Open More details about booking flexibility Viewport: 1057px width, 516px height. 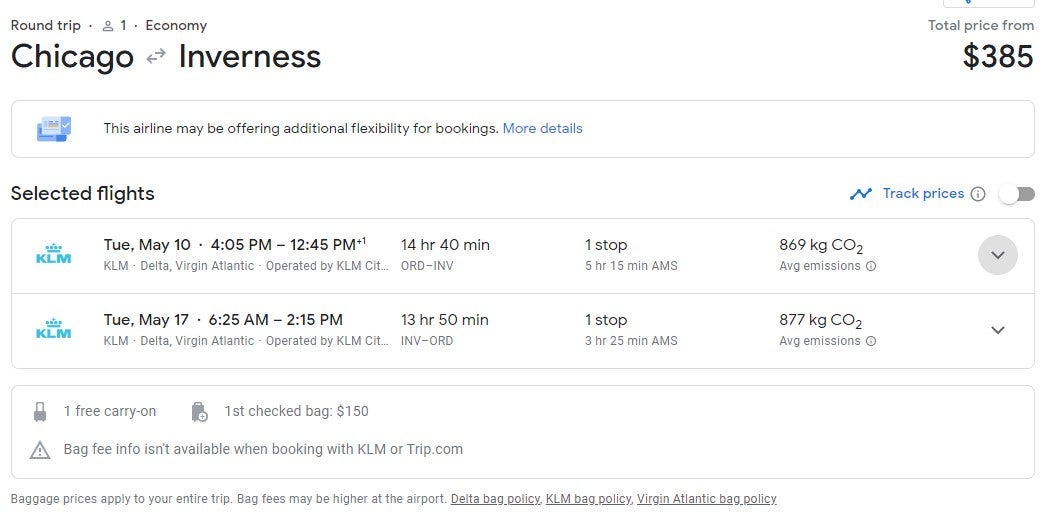542,128
